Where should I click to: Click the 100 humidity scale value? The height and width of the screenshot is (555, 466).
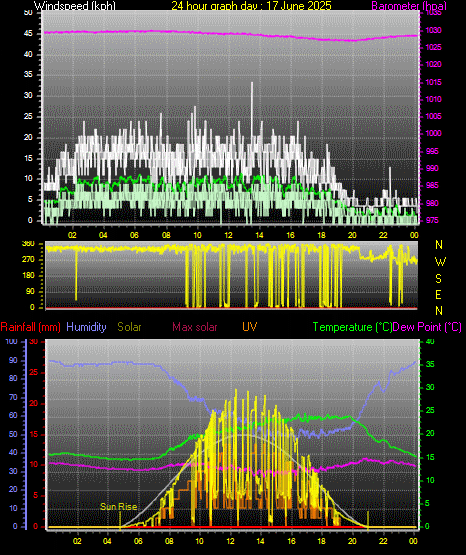click(x=11, y=342)
